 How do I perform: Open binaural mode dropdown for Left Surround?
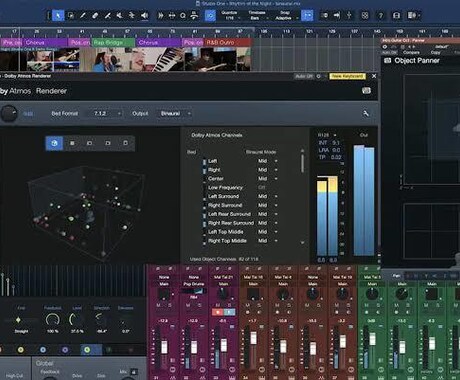[268, 196]
